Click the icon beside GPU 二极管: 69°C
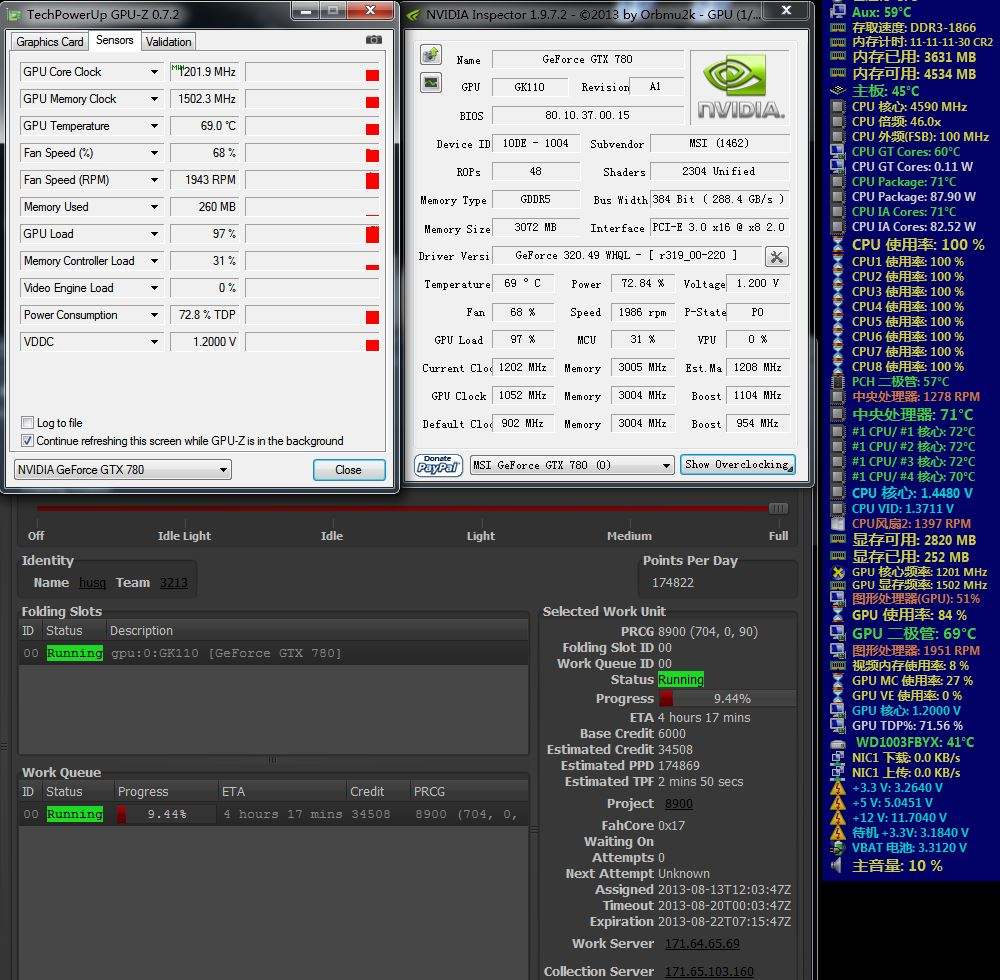 click(838, 634)
